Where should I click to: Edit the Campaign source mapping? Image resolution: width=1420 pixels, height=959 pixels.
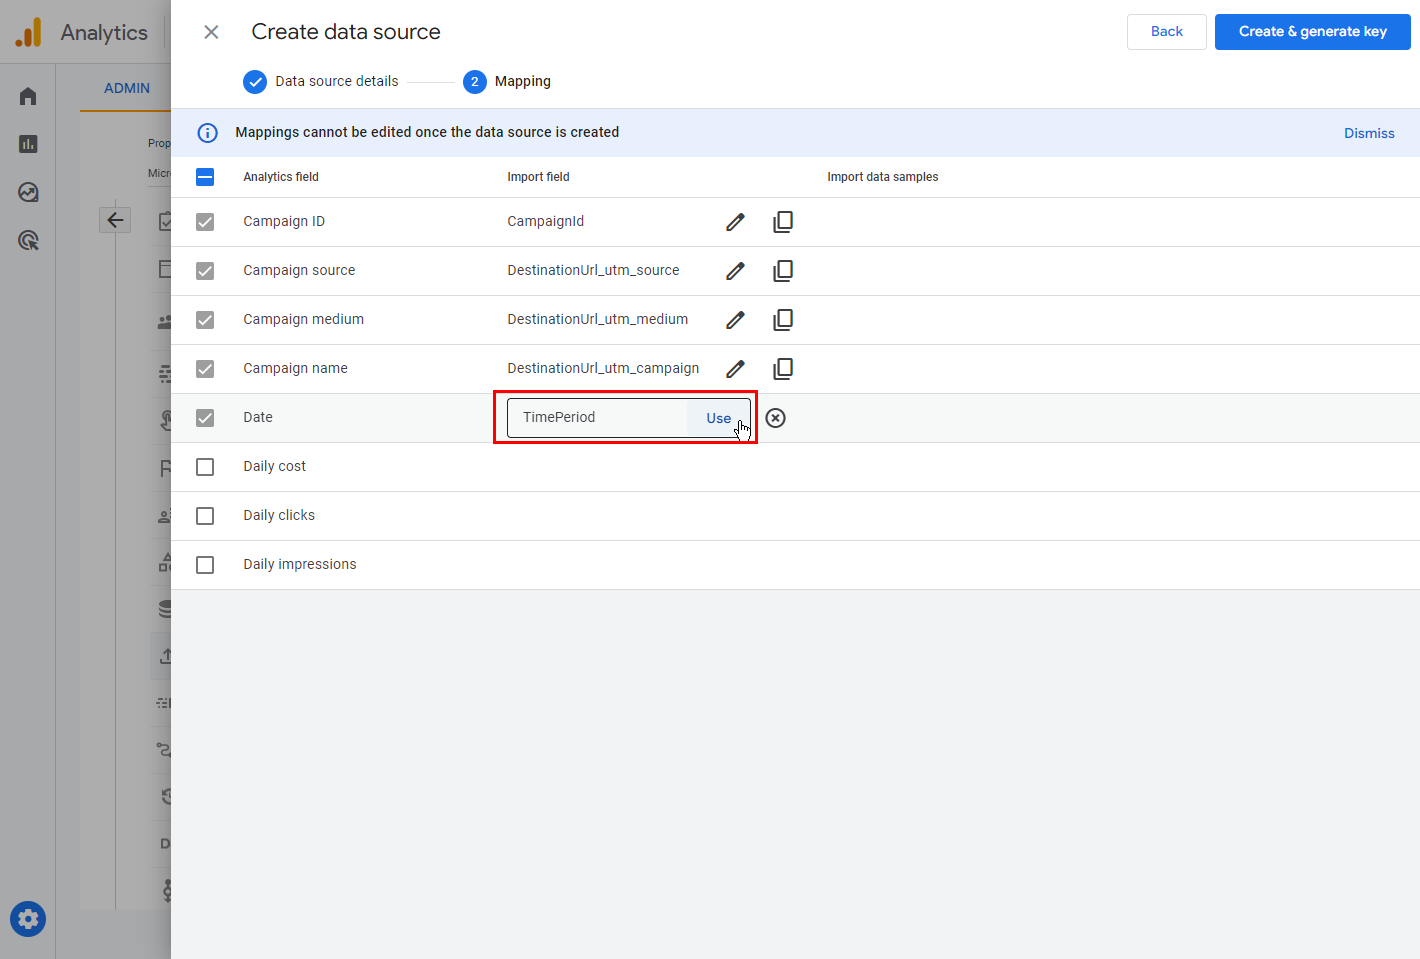coord(735,271)
